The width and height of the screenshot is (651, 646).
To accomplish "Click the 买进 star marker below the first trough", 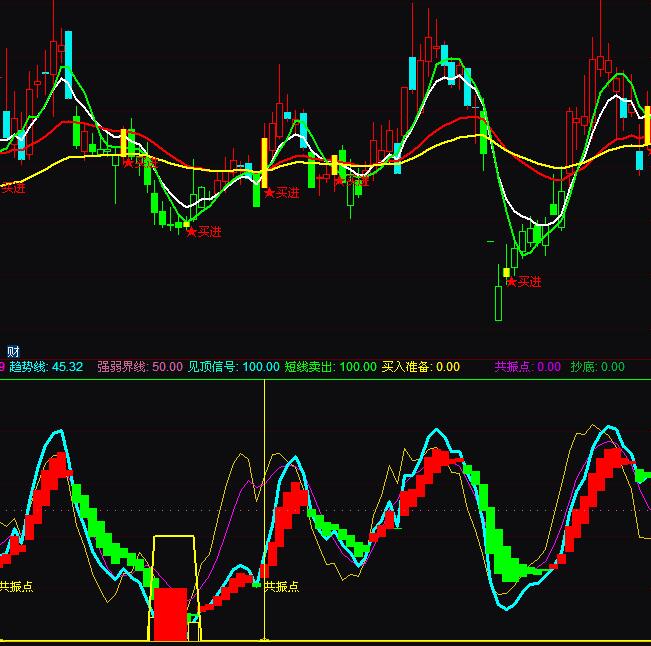I will click(x=203, y=232).
